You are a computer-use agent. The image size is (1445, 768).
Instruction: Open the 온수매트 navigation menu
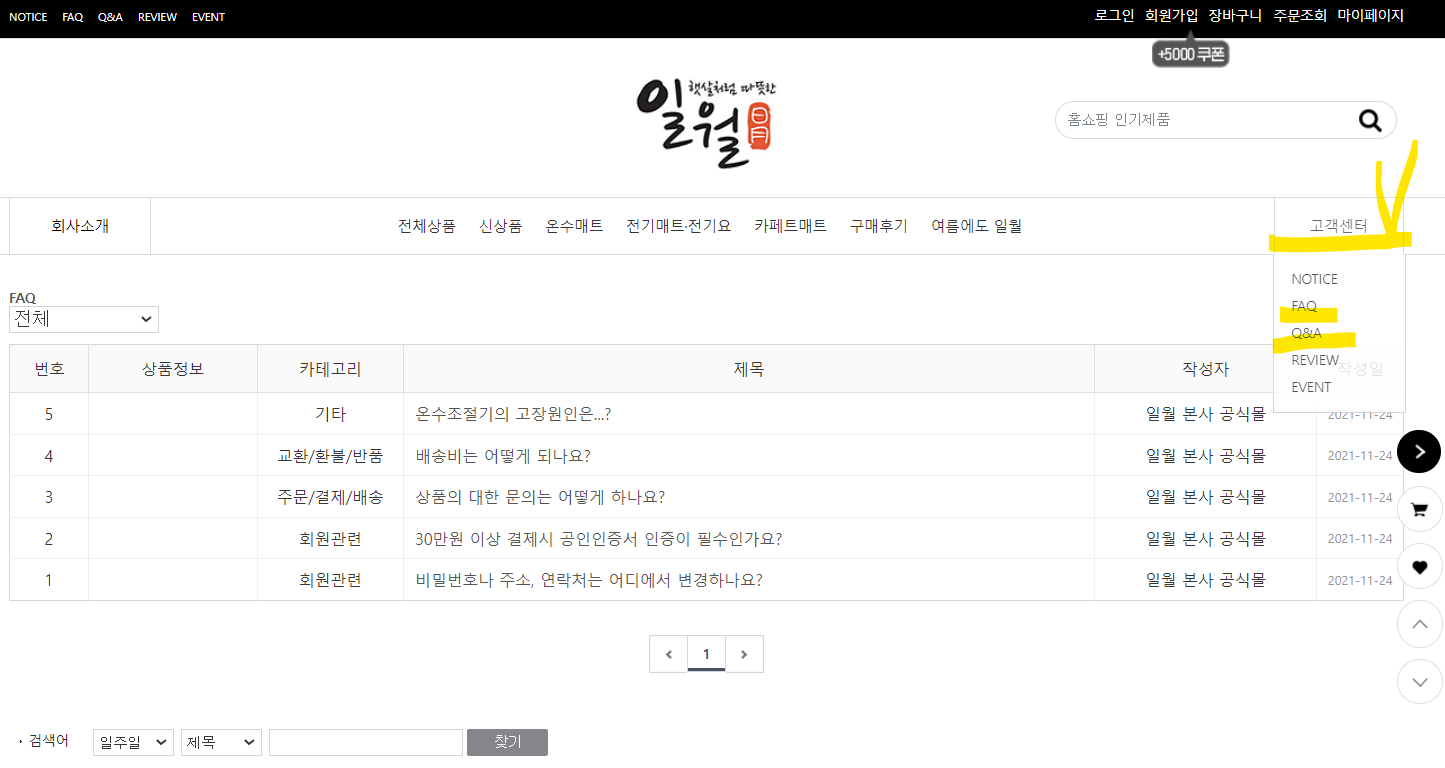point(574,226)
